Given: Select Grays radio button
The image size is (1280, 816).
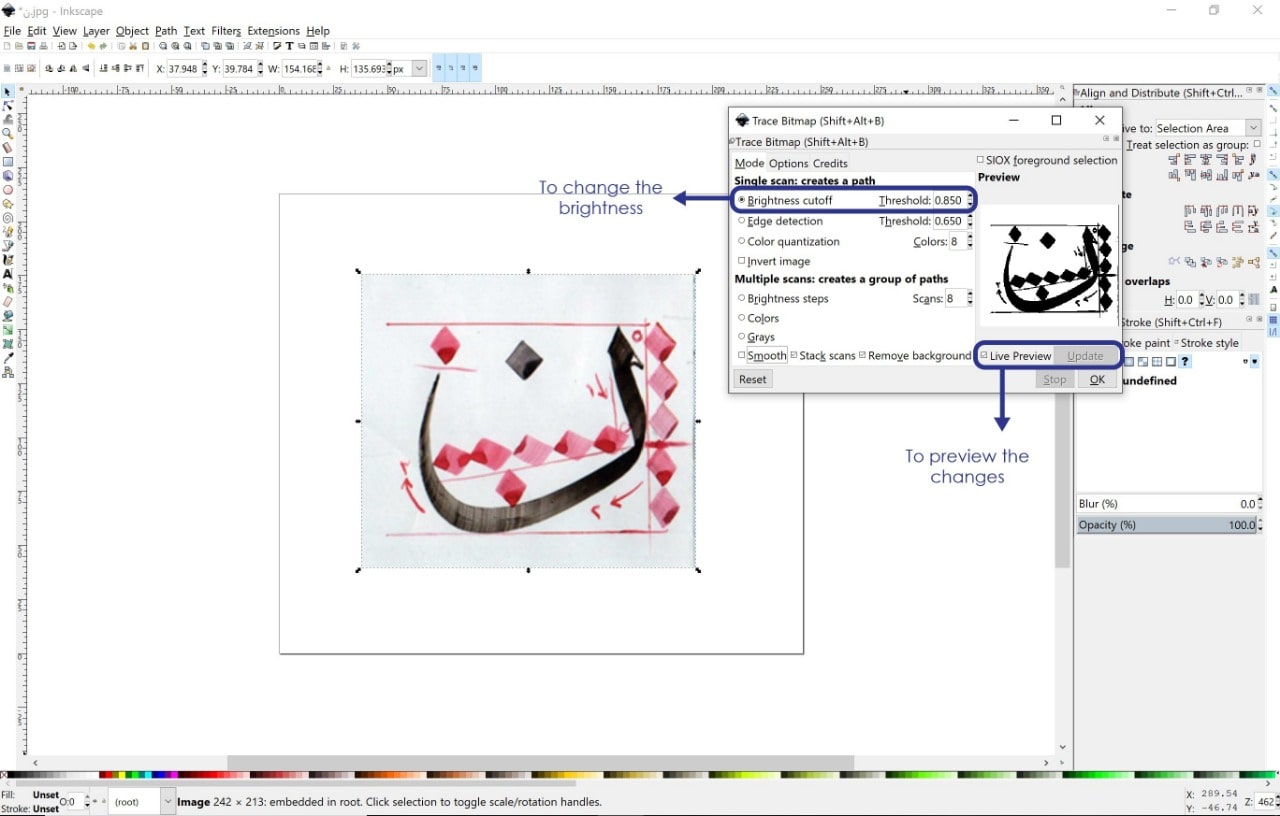Looking at the screenshot, I should coord(741,337).
